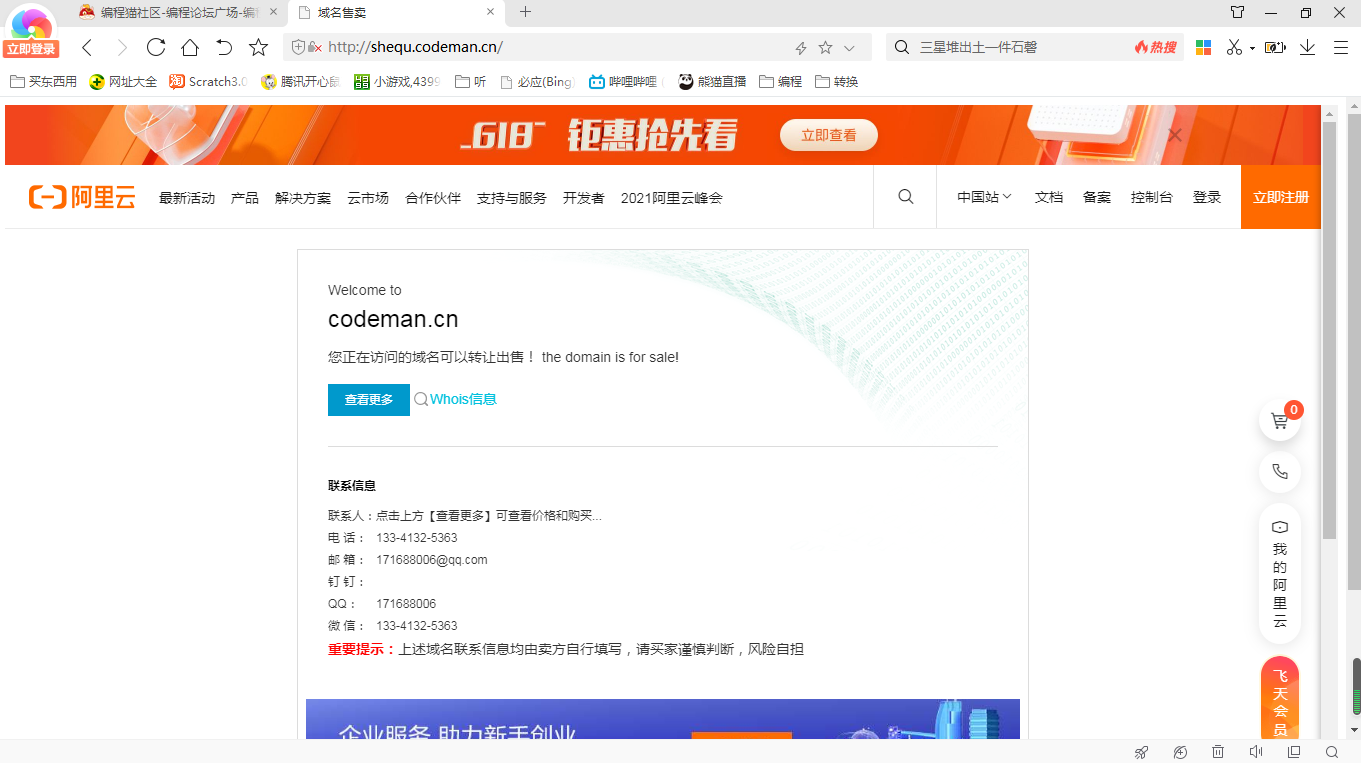The image size is (1361, 763).
Task: Open the 小游戏,4399 bookmark
Action: pos(396,82)
